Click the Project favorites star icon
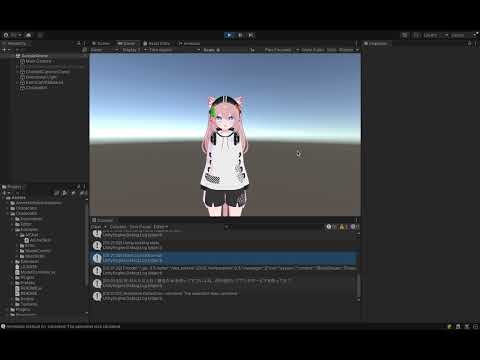480x360 pixels. pyautogui.click(x=73, y=193)
